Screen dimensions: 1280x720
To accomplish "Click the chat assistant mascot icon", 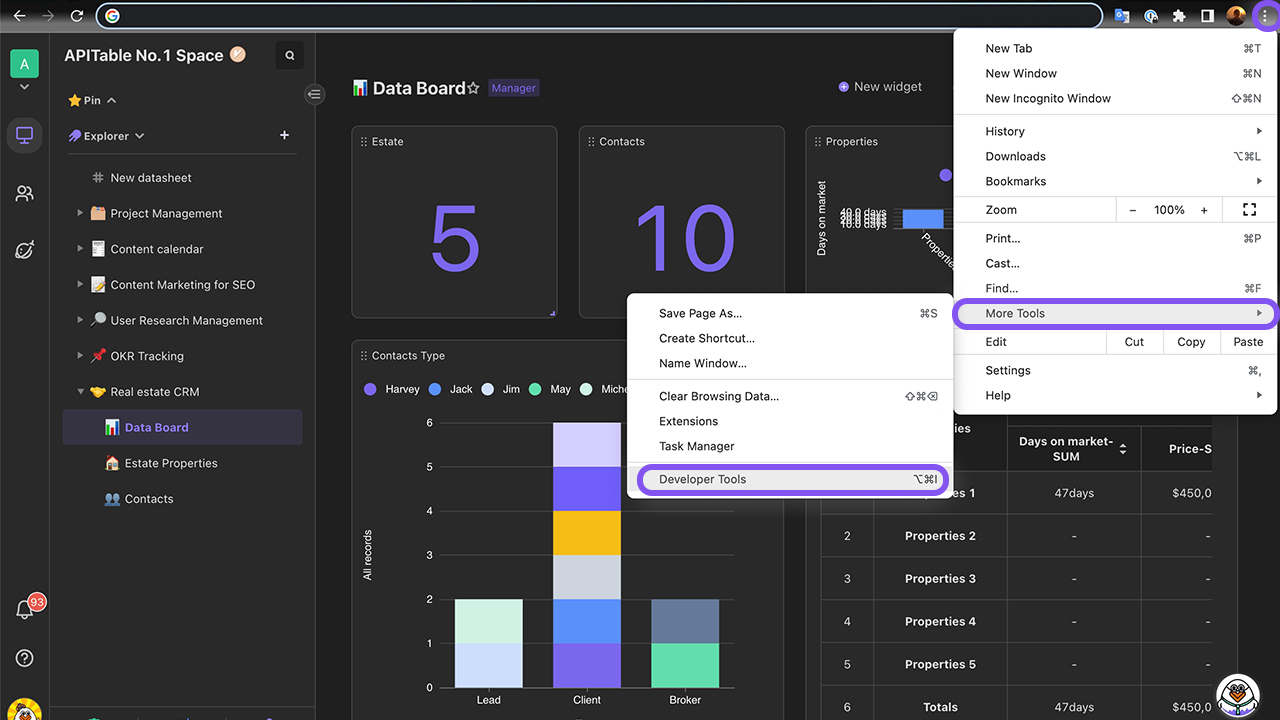I will coord(1238,694).
